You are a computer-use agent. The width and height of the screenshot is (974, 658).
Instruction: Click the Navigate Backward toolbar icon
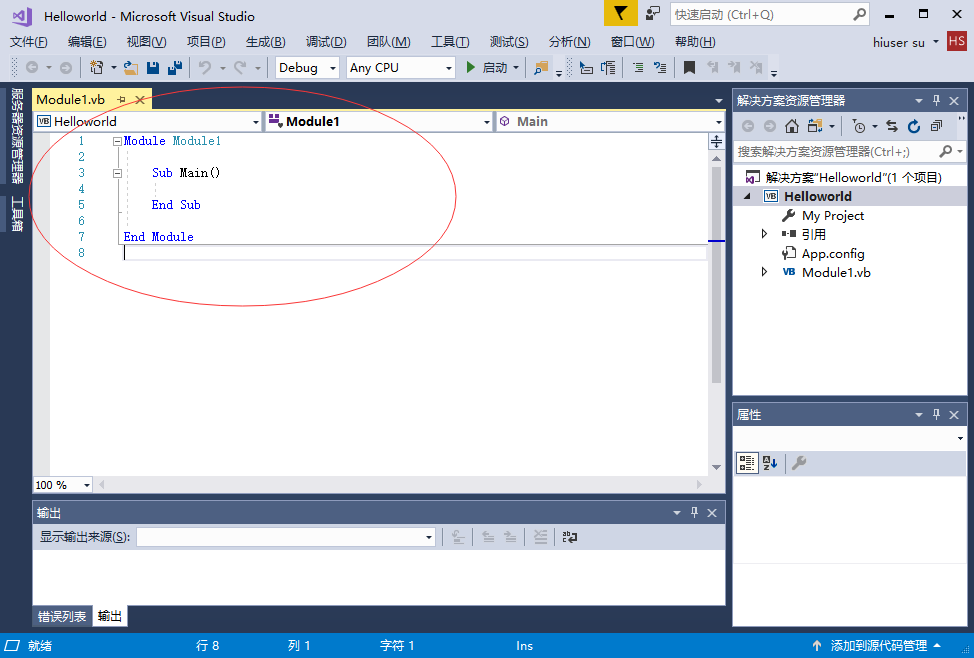tap(32, 67)
